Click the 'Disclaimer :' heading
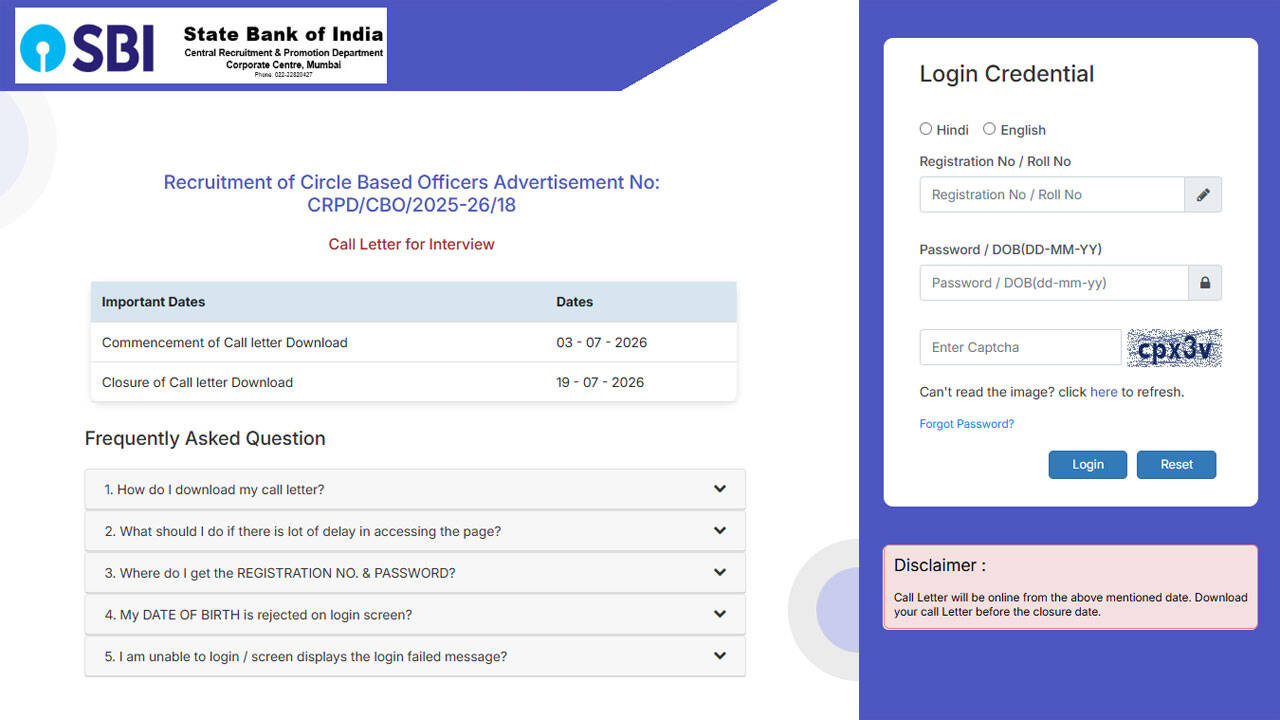Image resolution: width=1280 pixels, height=720 pixels. pos(940,565)
